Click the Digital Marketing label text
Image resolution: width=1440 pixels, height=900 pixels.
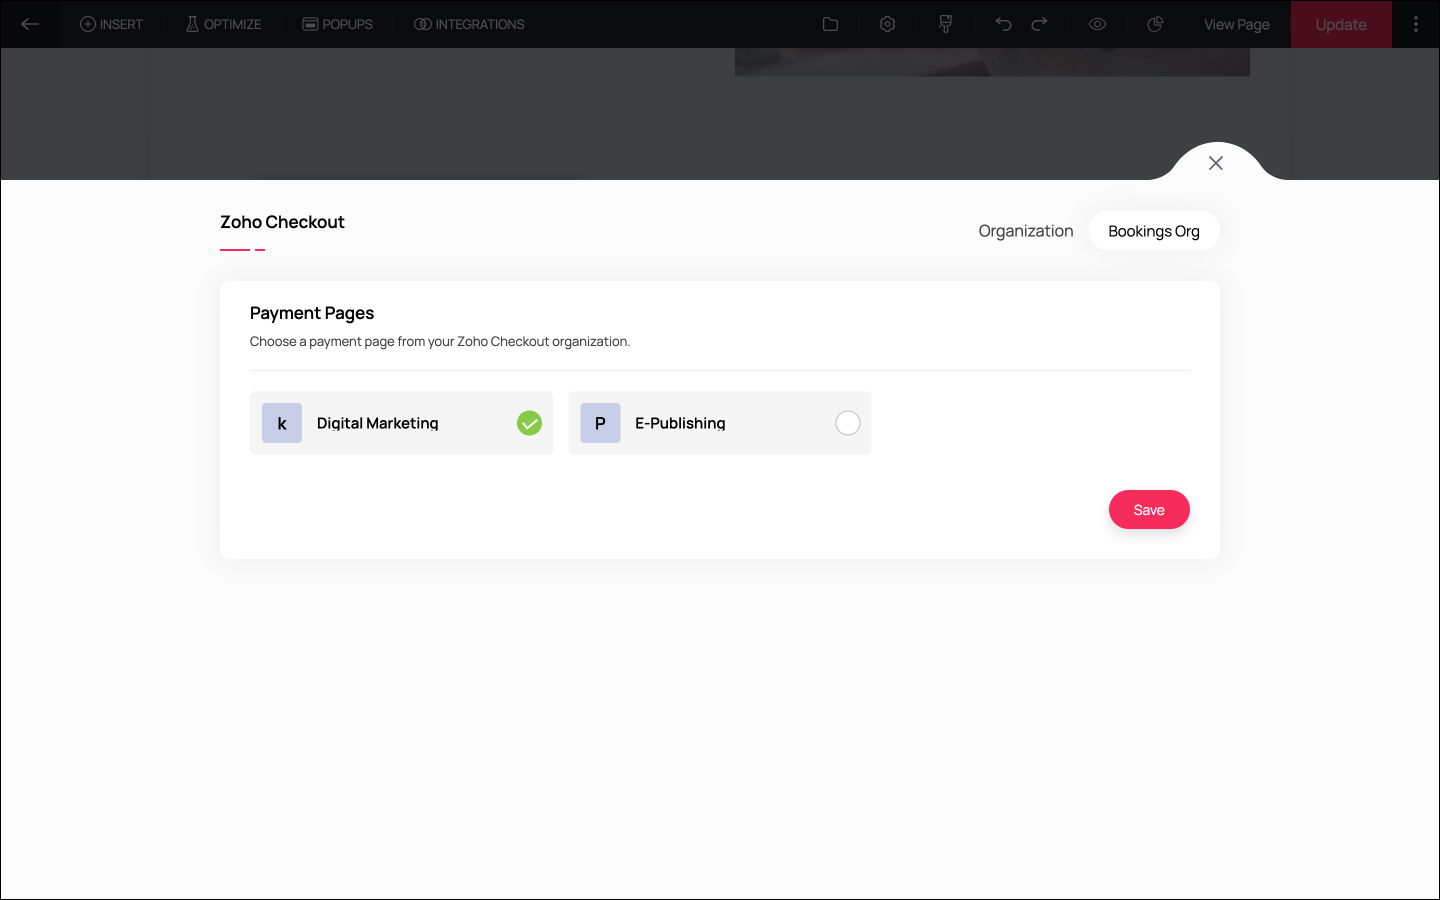coord(378,423)
